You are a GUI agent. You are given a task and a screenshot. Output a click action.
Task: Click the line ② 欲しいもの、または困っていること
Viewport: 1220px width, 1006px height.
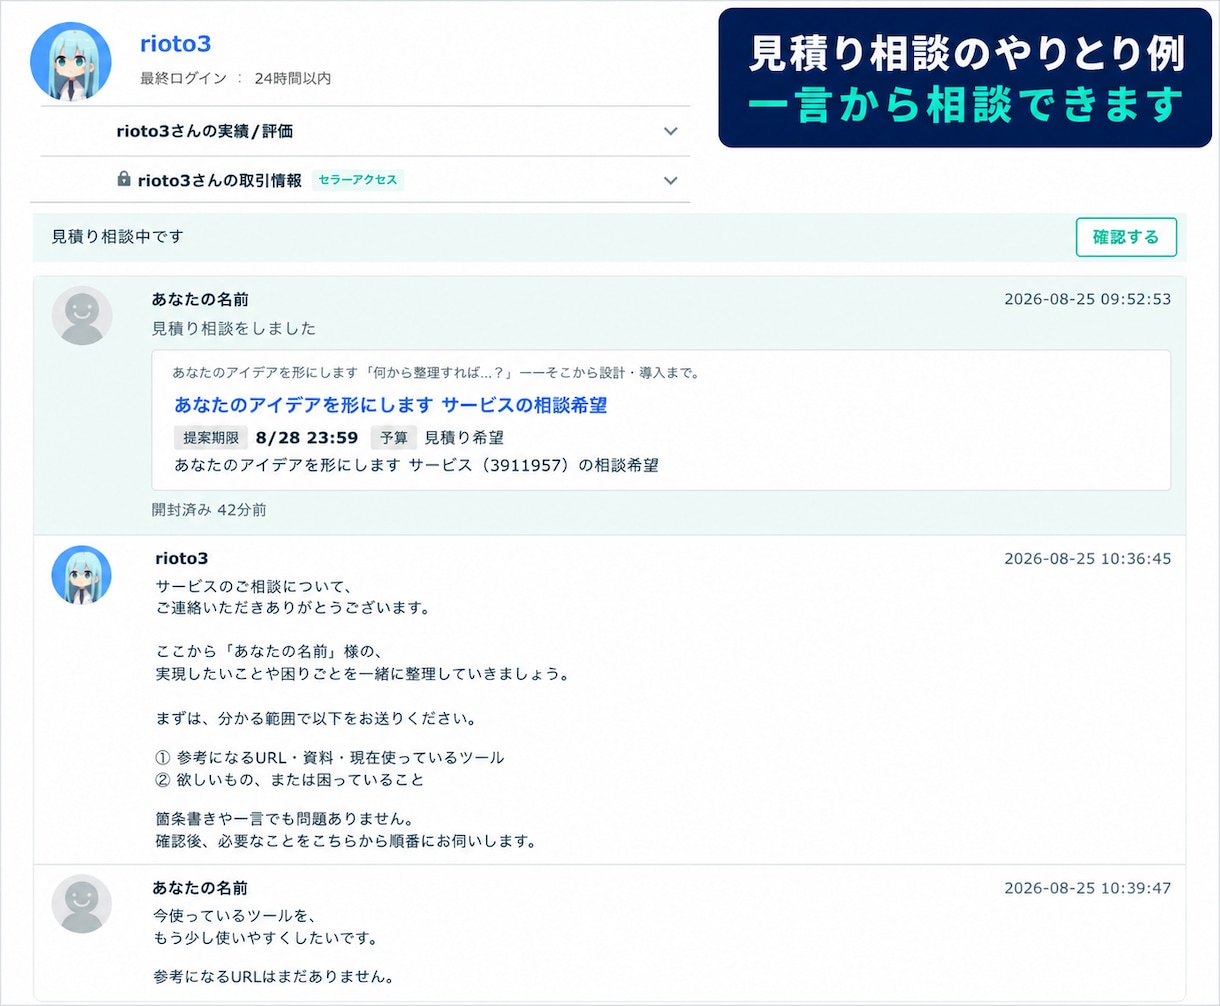point(290,779)
